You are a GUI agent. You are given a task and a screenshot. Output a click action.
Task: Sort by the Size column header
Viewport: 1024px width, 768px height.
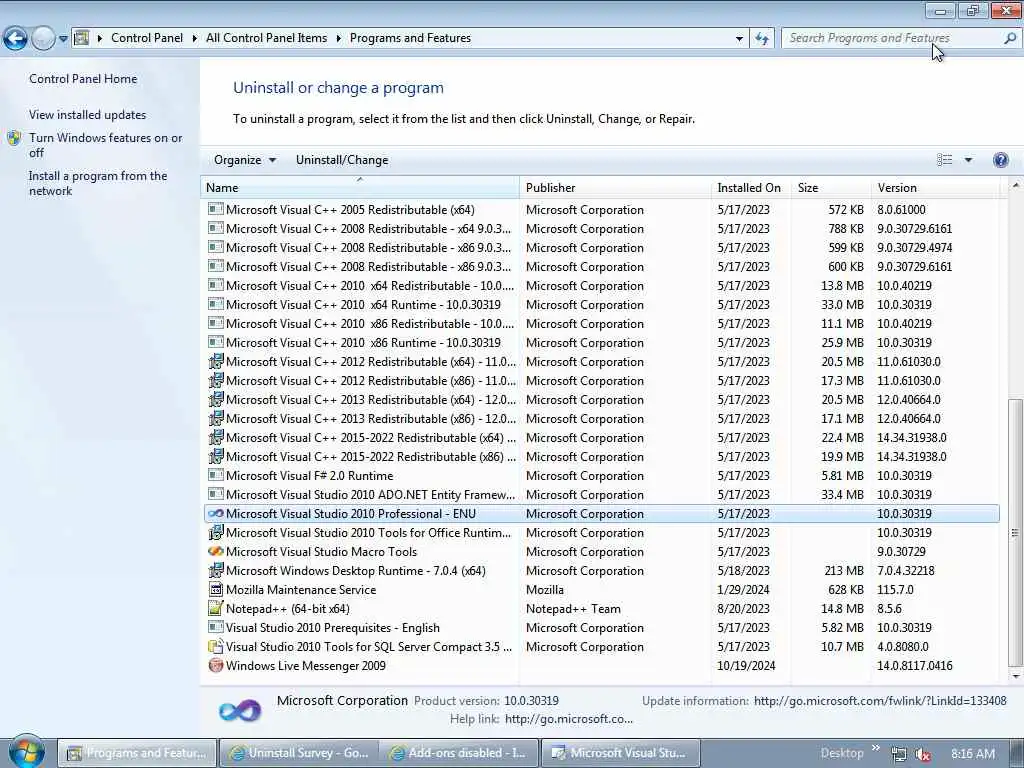(831, 187)
